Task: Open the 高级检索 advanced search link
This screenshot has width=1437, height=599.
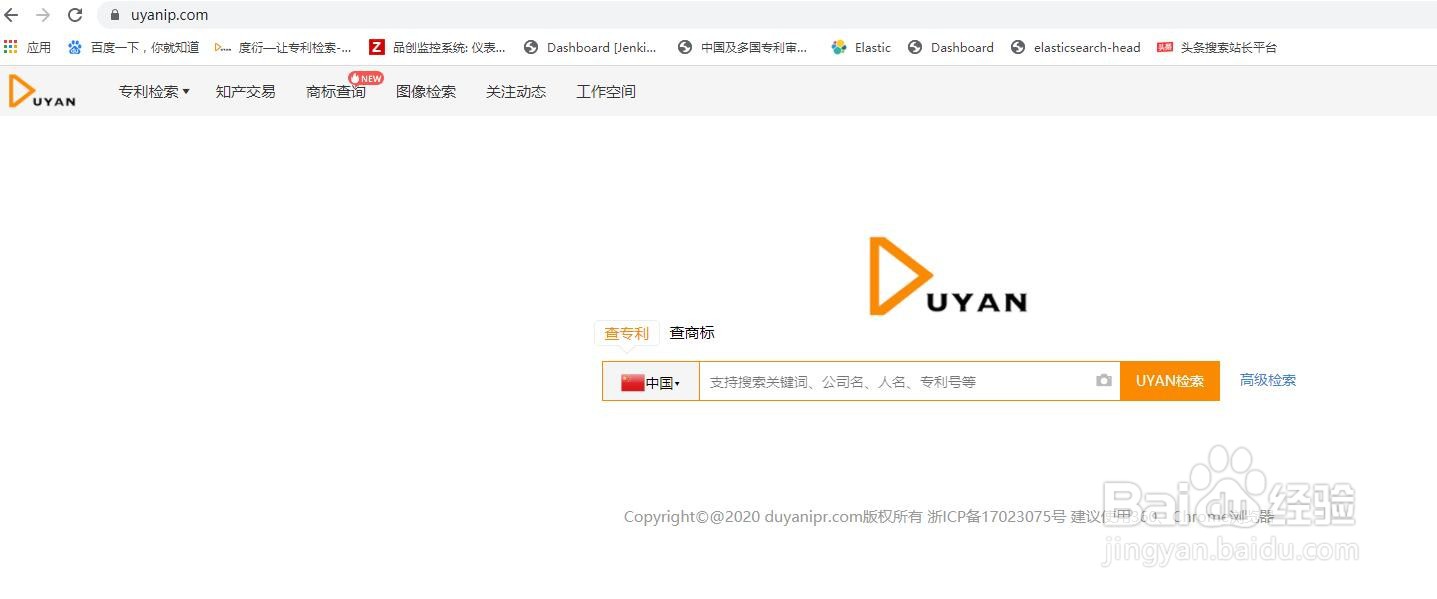Action: pyautogui.click(x=1268, y=380)
